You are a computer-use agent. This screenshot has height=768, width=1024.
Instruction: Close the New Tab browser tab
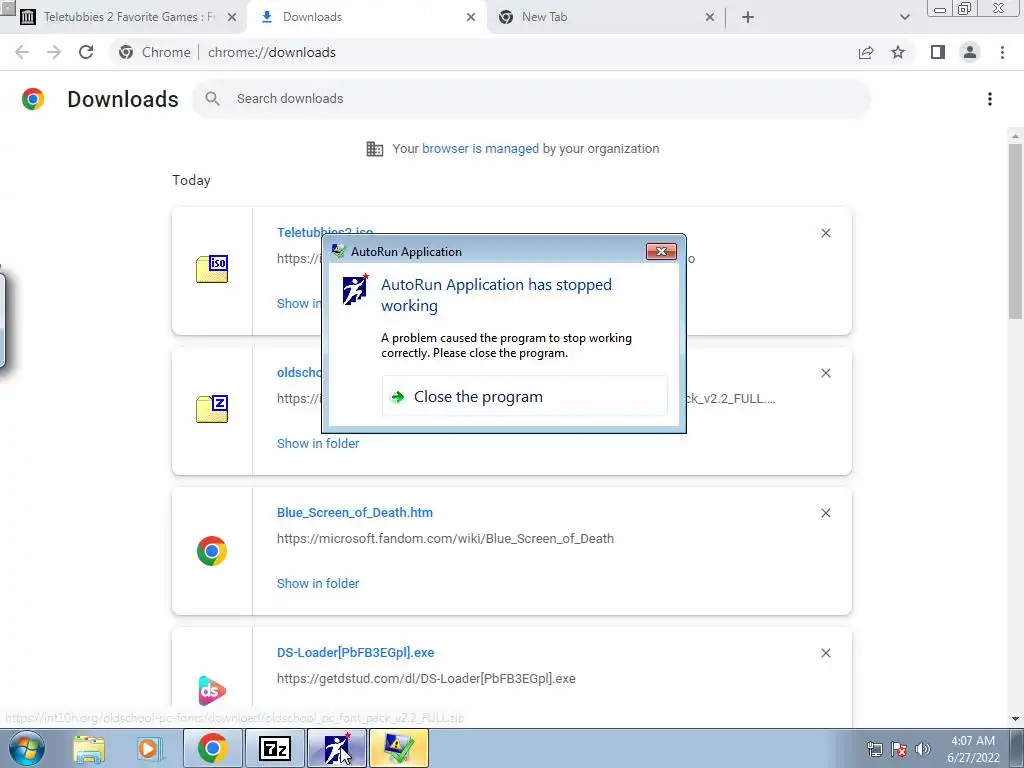pyautogui.click(x=710, y=17)
